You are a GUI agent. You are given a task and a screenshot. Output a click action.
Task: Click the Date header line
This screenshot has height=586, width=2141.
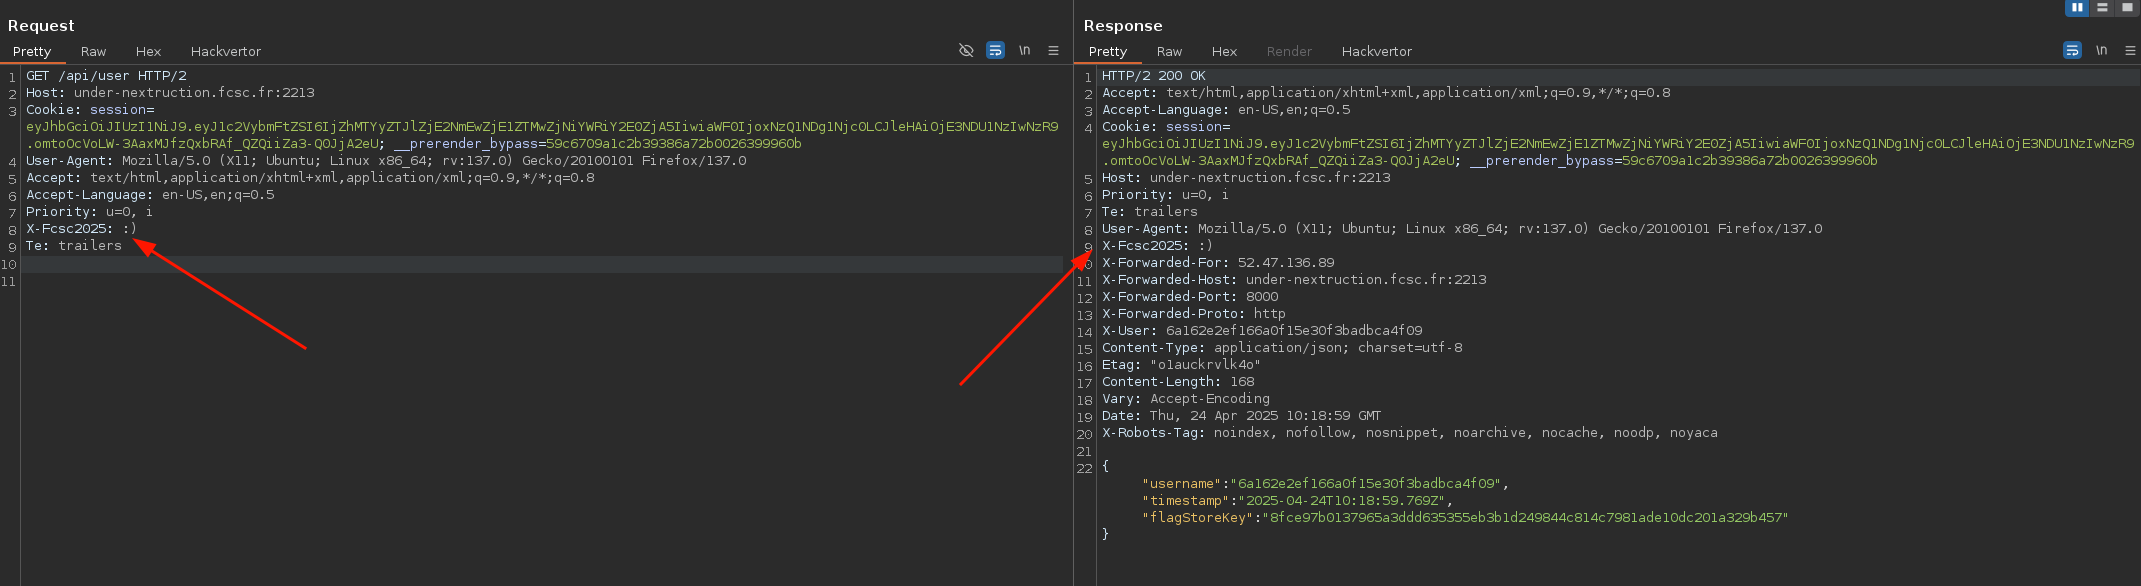(x=1242, y=416)
